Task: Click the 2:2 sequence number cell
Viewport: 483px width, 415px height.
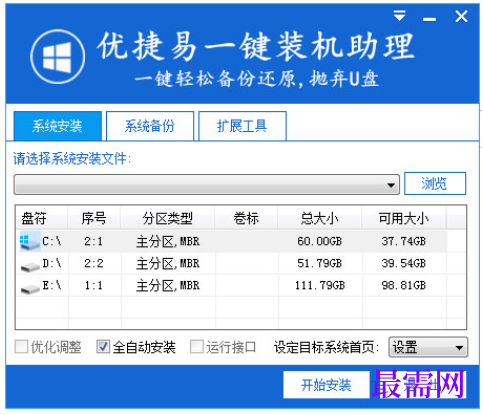Action: (x=93, y=263)
